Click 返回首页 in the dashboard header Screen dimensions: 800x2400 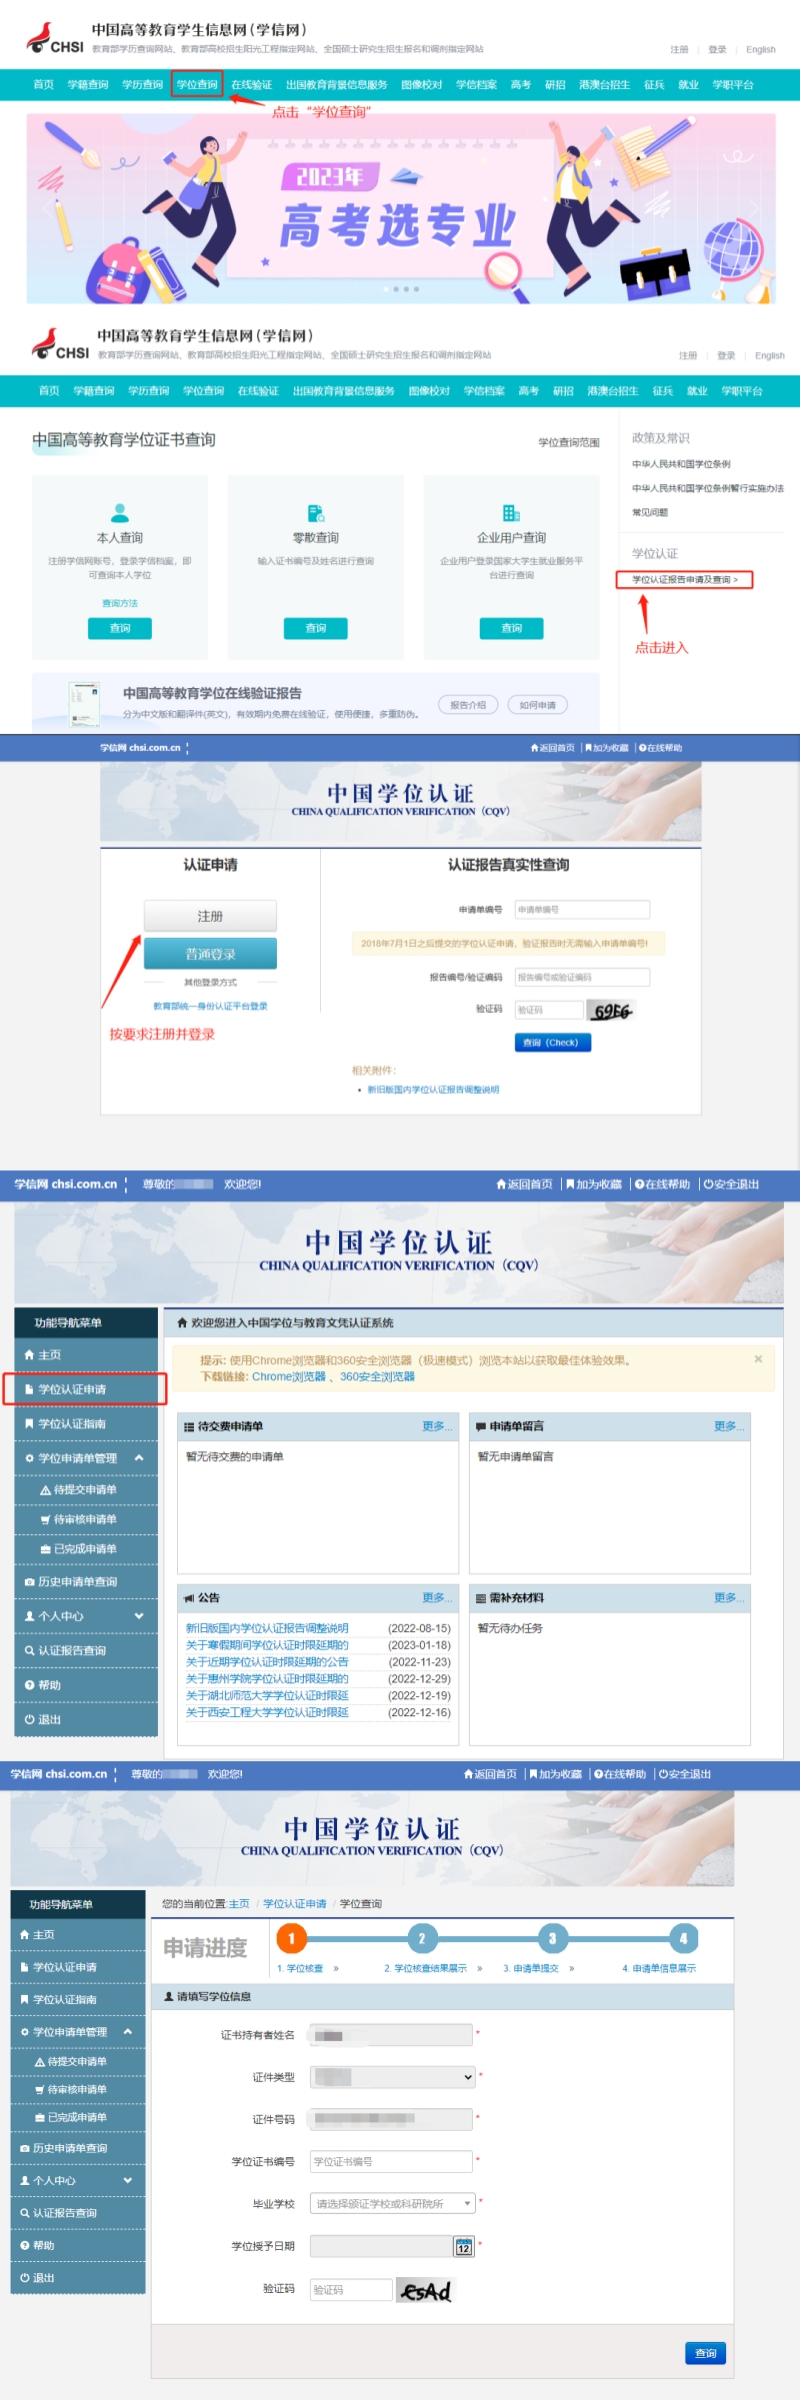point(525,1184)
